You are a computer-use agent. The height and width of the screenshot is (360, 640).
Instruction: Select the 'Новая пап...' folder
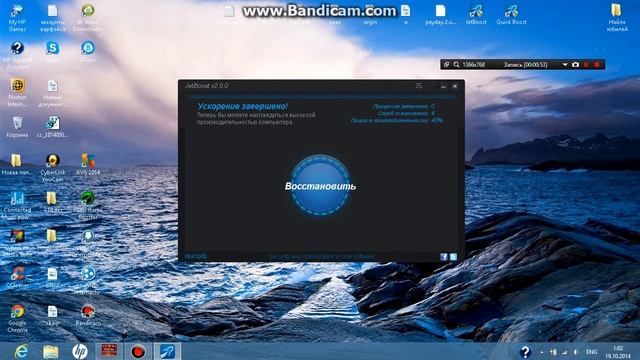pyautogui.click(x=16, y=164)
